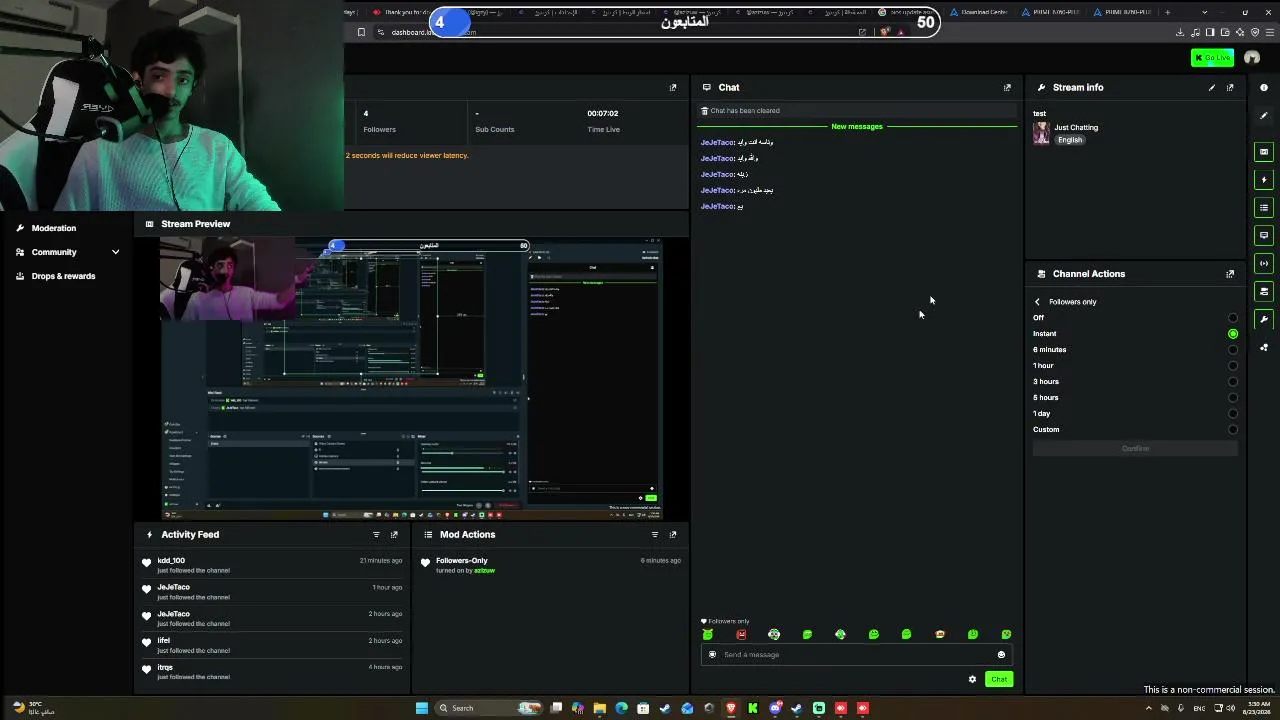Click the Windows taskbar Search box

point(489,708)
